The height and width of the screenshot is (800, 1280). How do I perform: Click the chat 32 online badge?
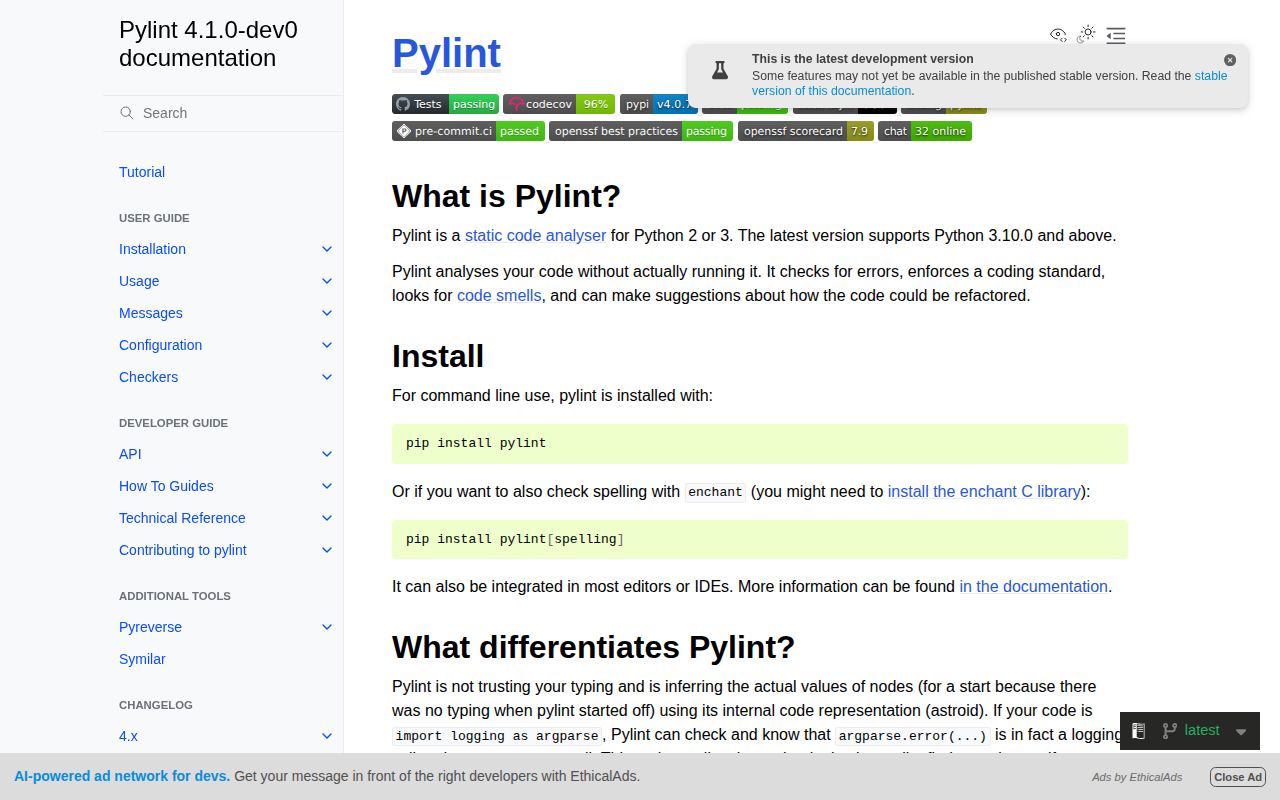point(925,131)
